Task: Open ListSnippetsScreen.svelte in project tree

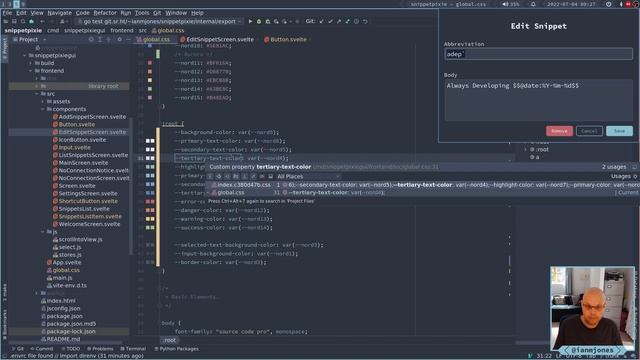Action: [x=90, y=156]
